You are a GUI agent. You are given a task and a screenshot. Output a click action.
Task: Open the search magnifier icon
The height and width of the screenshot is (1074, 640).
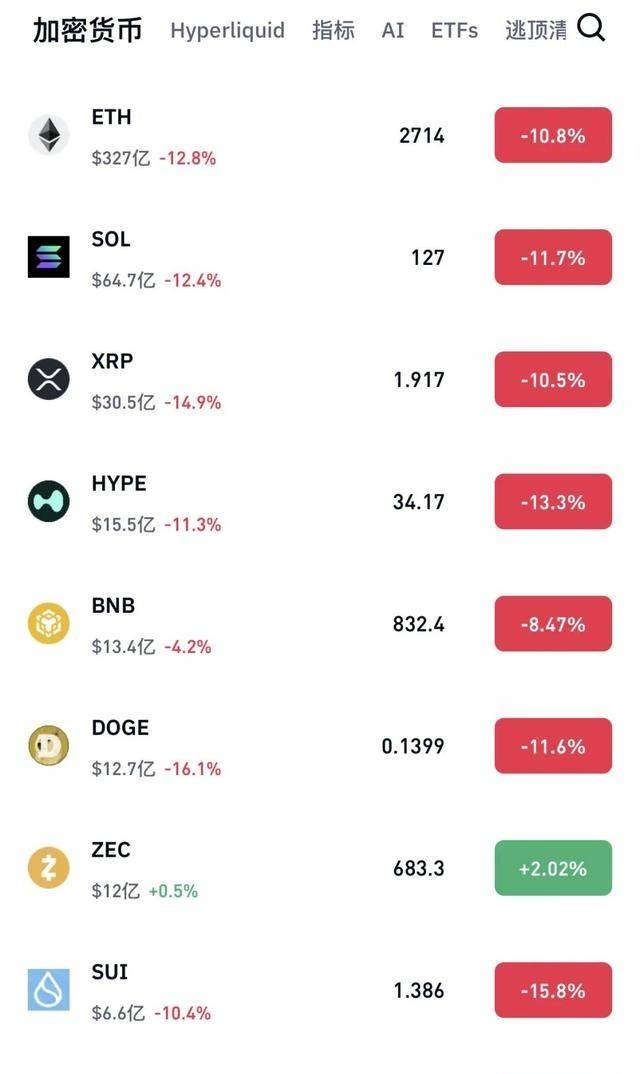[x=591, y=29]
